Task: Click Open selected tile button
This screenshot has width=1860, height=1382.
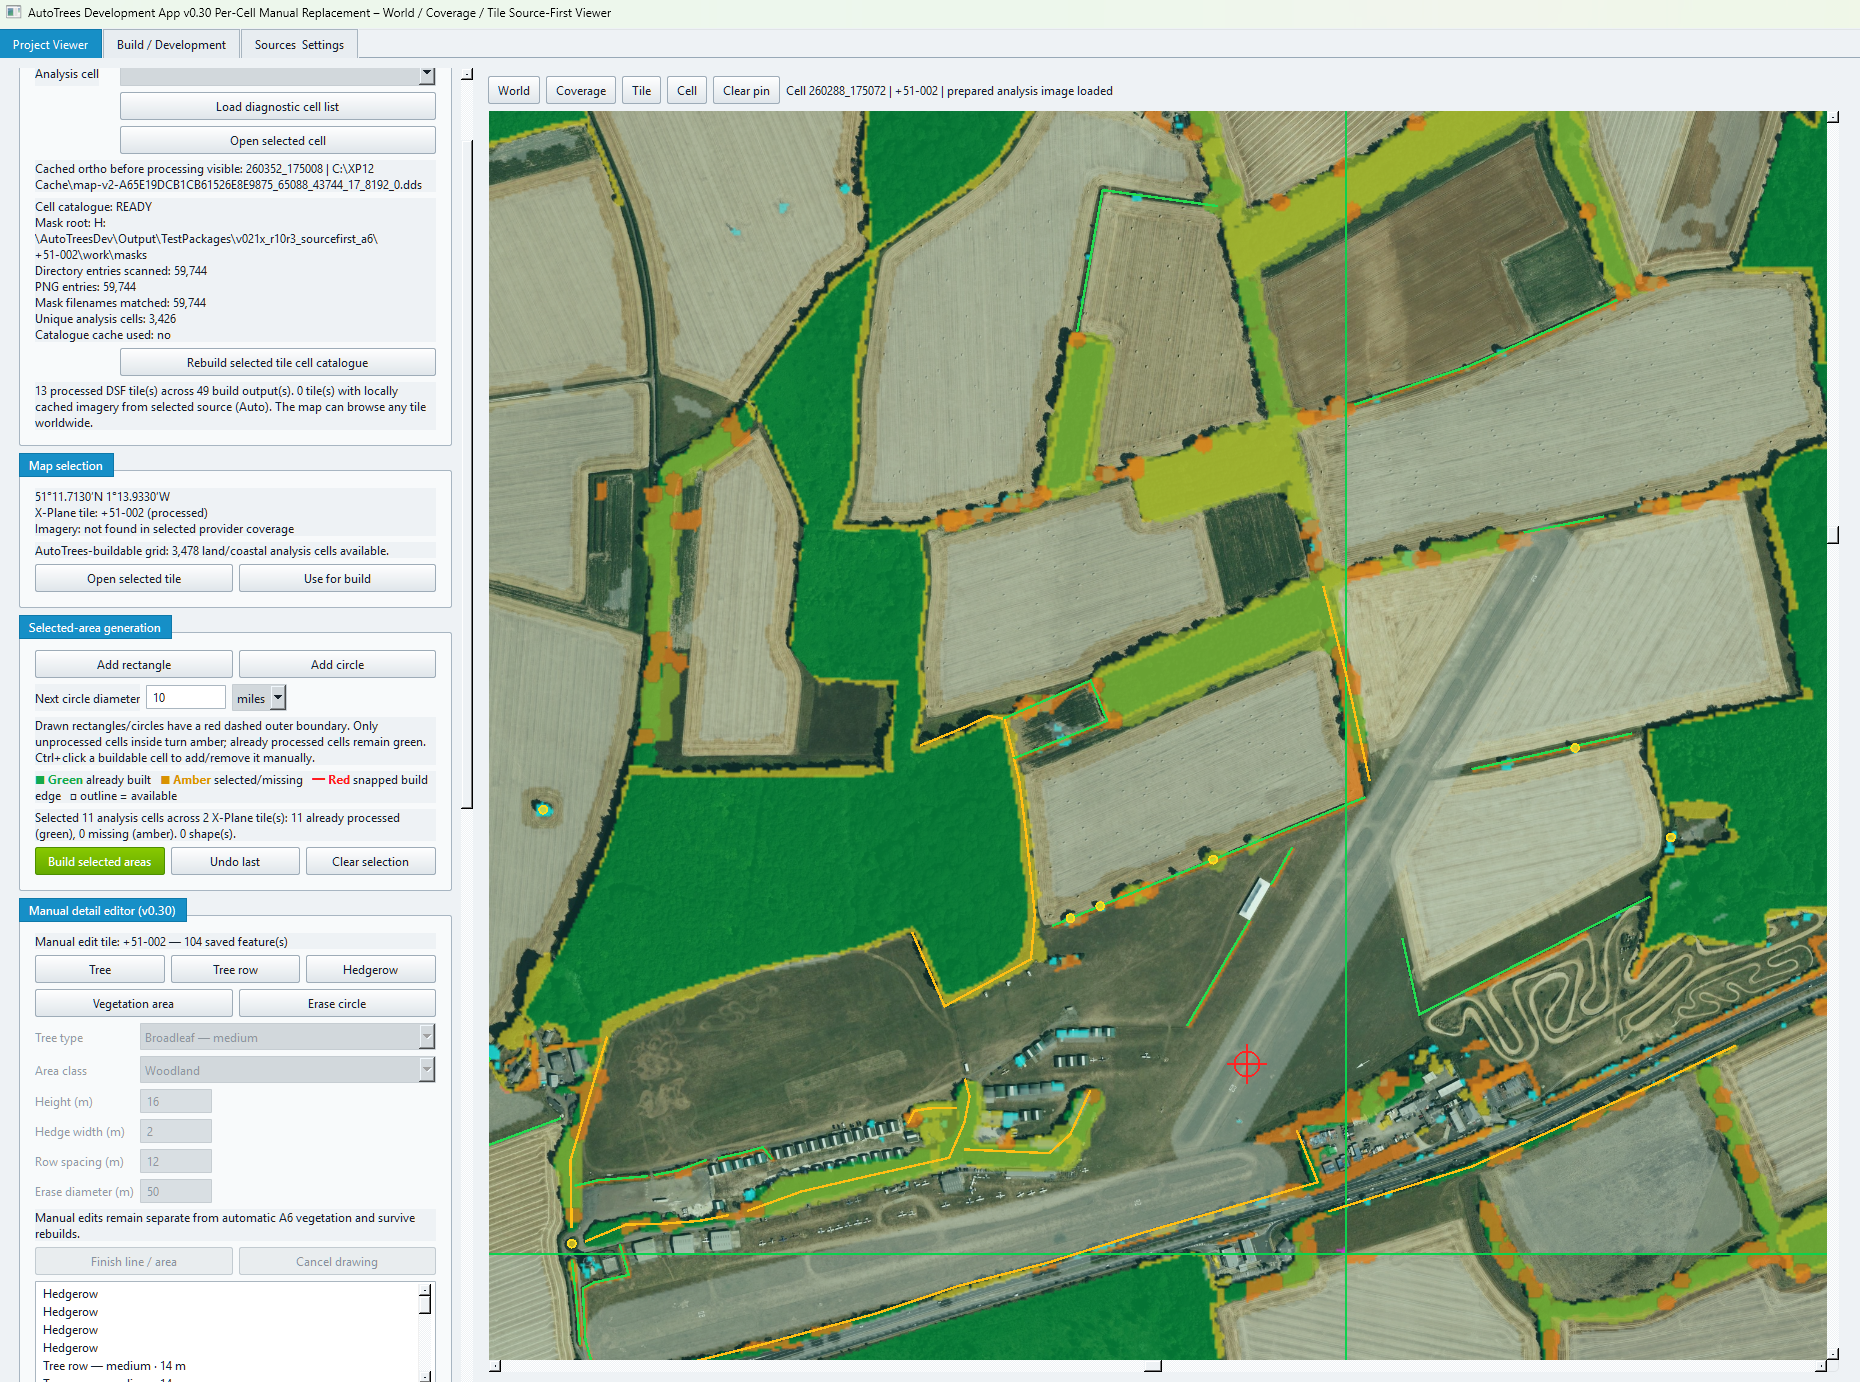Action: [x=134, y=579]
